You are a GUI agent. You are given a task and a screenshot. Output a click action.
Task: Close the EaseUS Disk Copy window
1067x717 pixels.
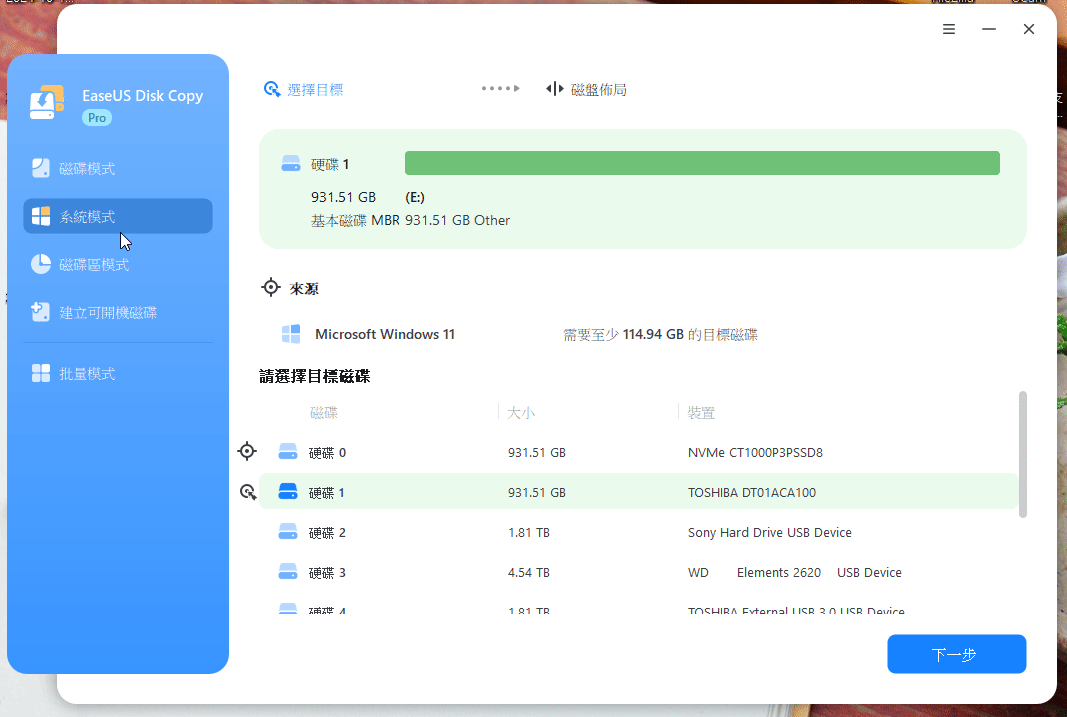click(1029, 29)
